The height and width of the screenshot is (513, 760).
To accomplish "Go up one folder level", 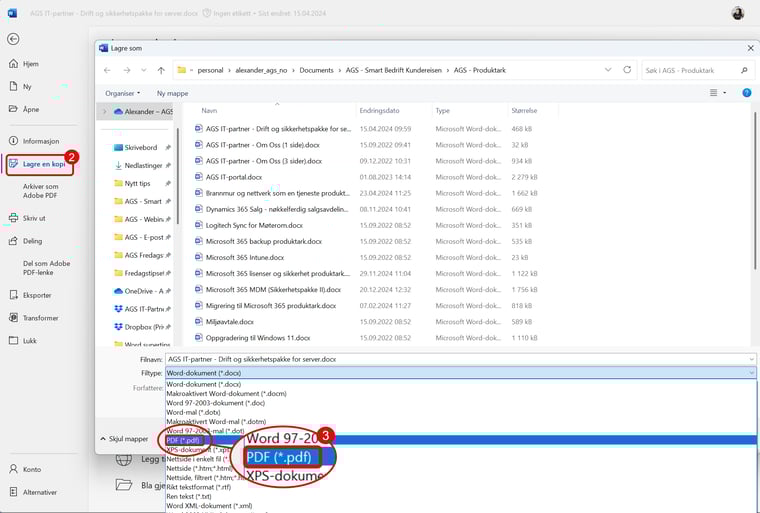I will point(161,70).
